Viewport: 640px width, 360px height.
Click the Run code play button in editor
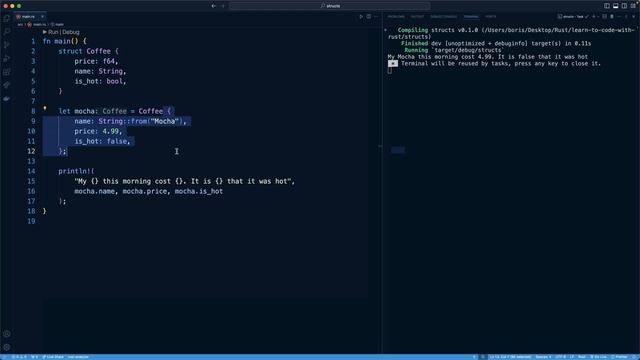coord(361,17)
